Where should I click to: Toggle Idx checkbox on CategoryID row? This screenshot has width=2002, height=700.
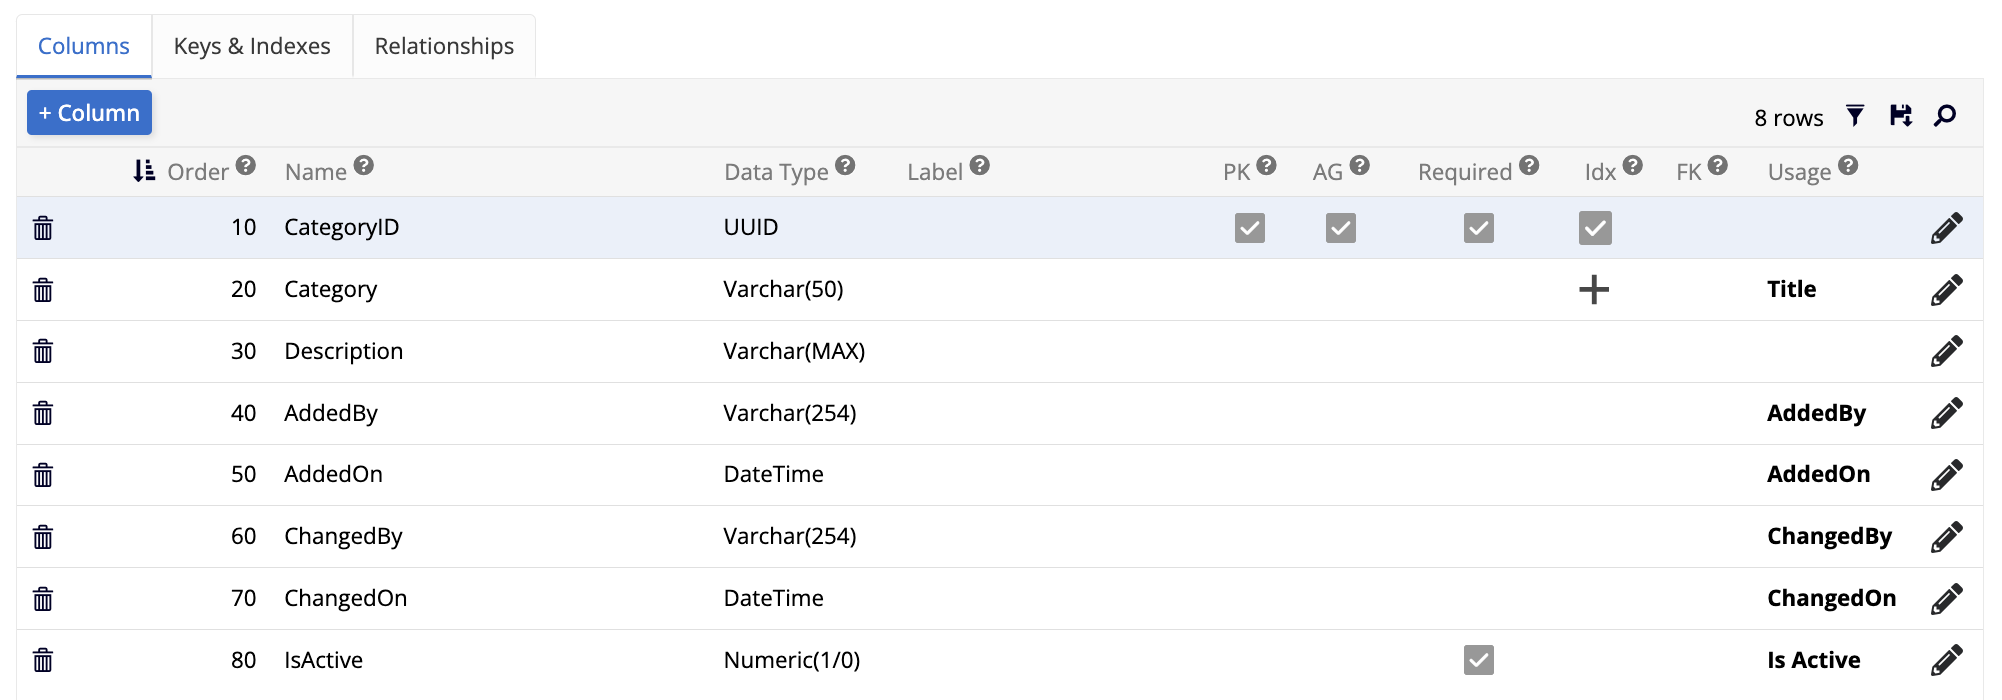(x=1595, y=228)
